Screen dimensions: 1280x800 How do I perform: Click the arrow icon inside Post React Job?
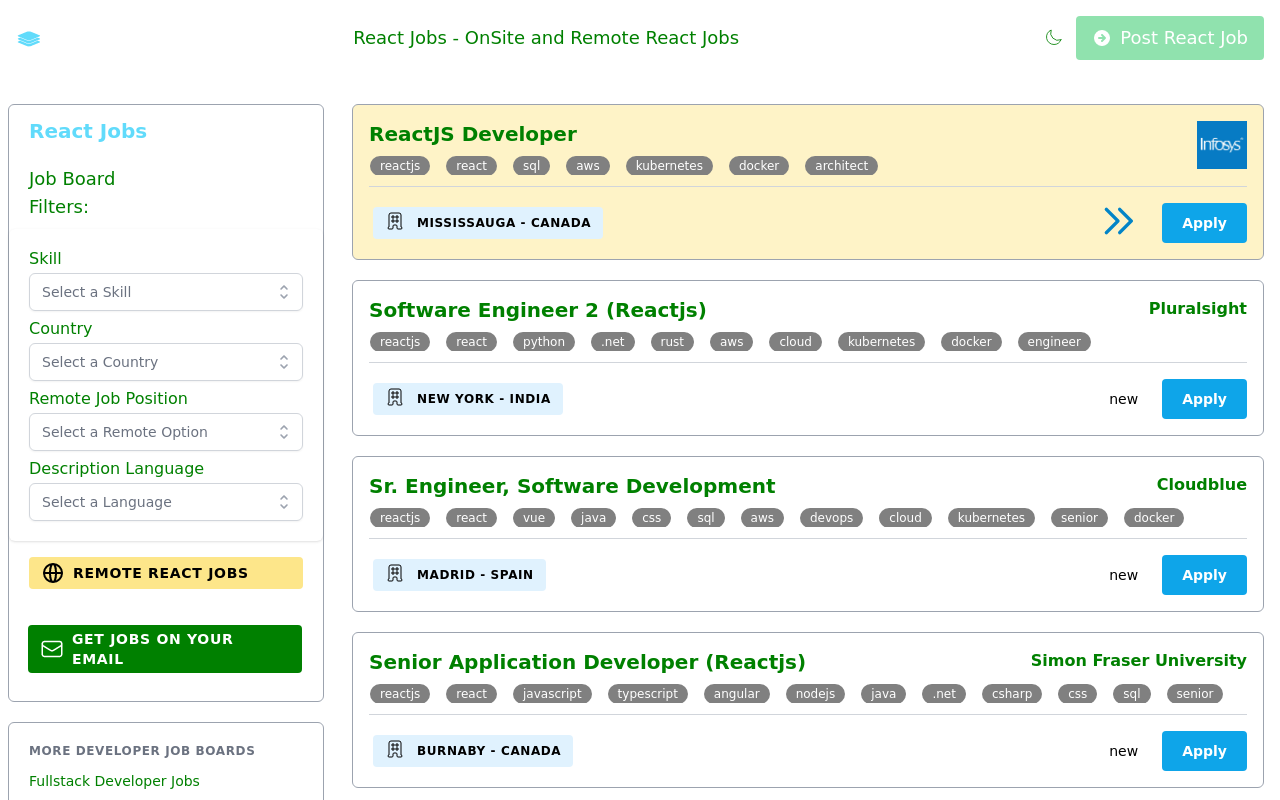[1102, 38]
